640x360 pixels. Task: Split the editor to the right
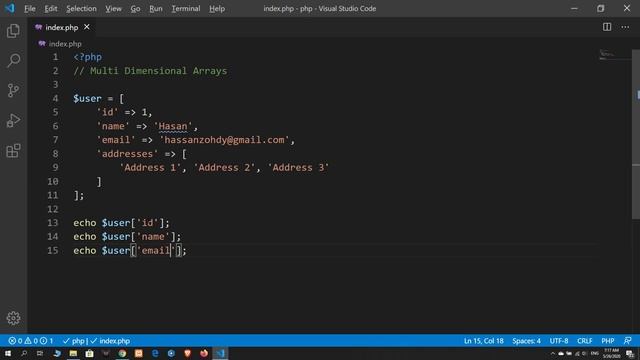607,27
